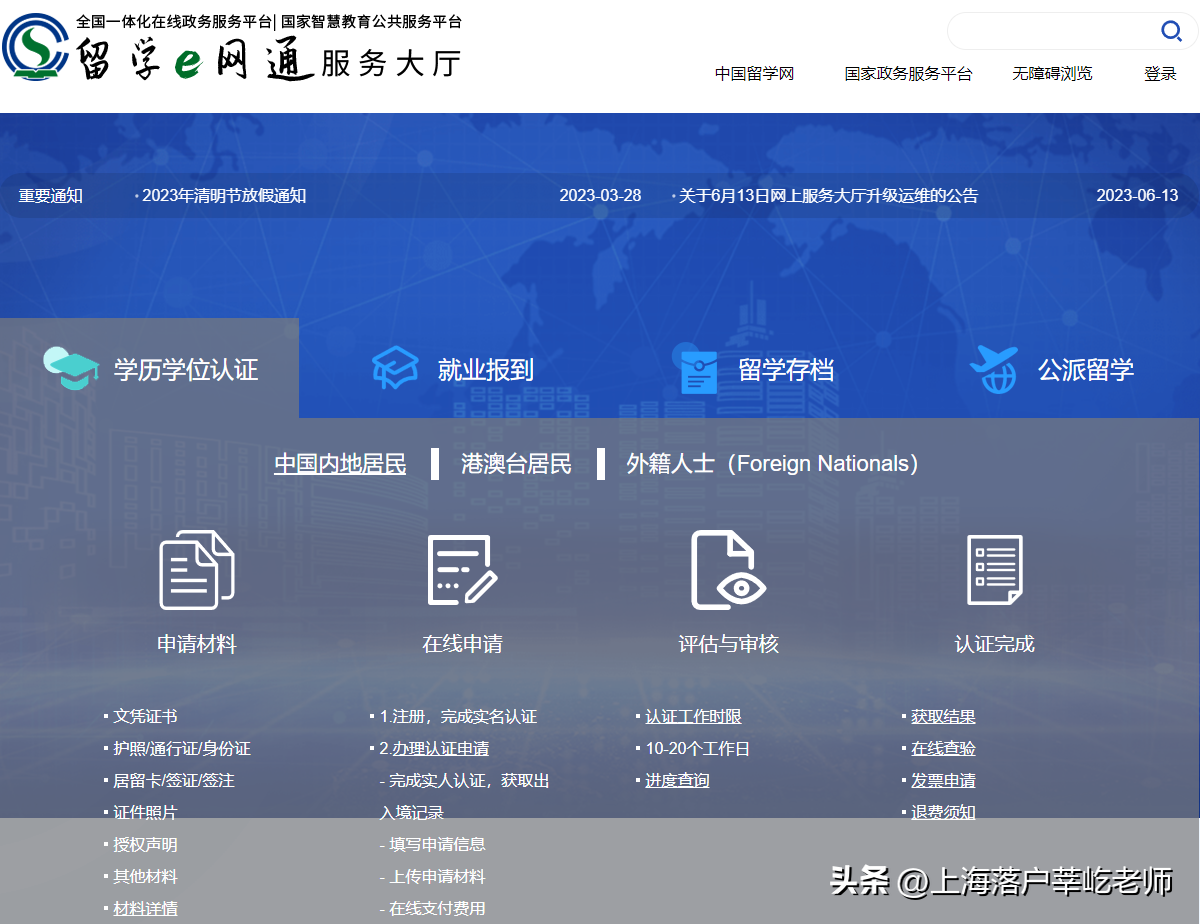Viewport: 1200px width, 924px height.
Task: Click the 在线申请 form-and-pencil icon
Action: coord(462,570)
